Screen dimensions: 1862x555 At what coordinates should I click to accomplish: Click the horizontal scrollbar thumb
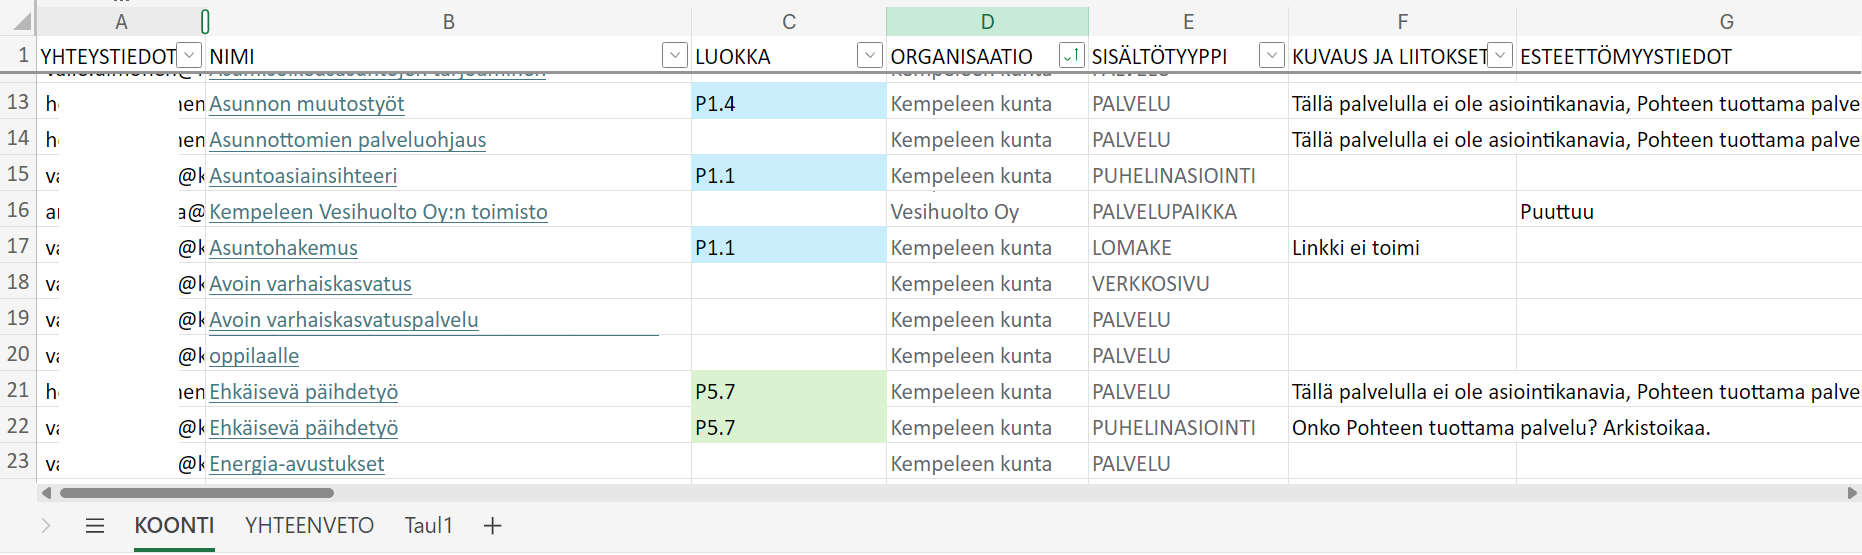click(197, 493)
